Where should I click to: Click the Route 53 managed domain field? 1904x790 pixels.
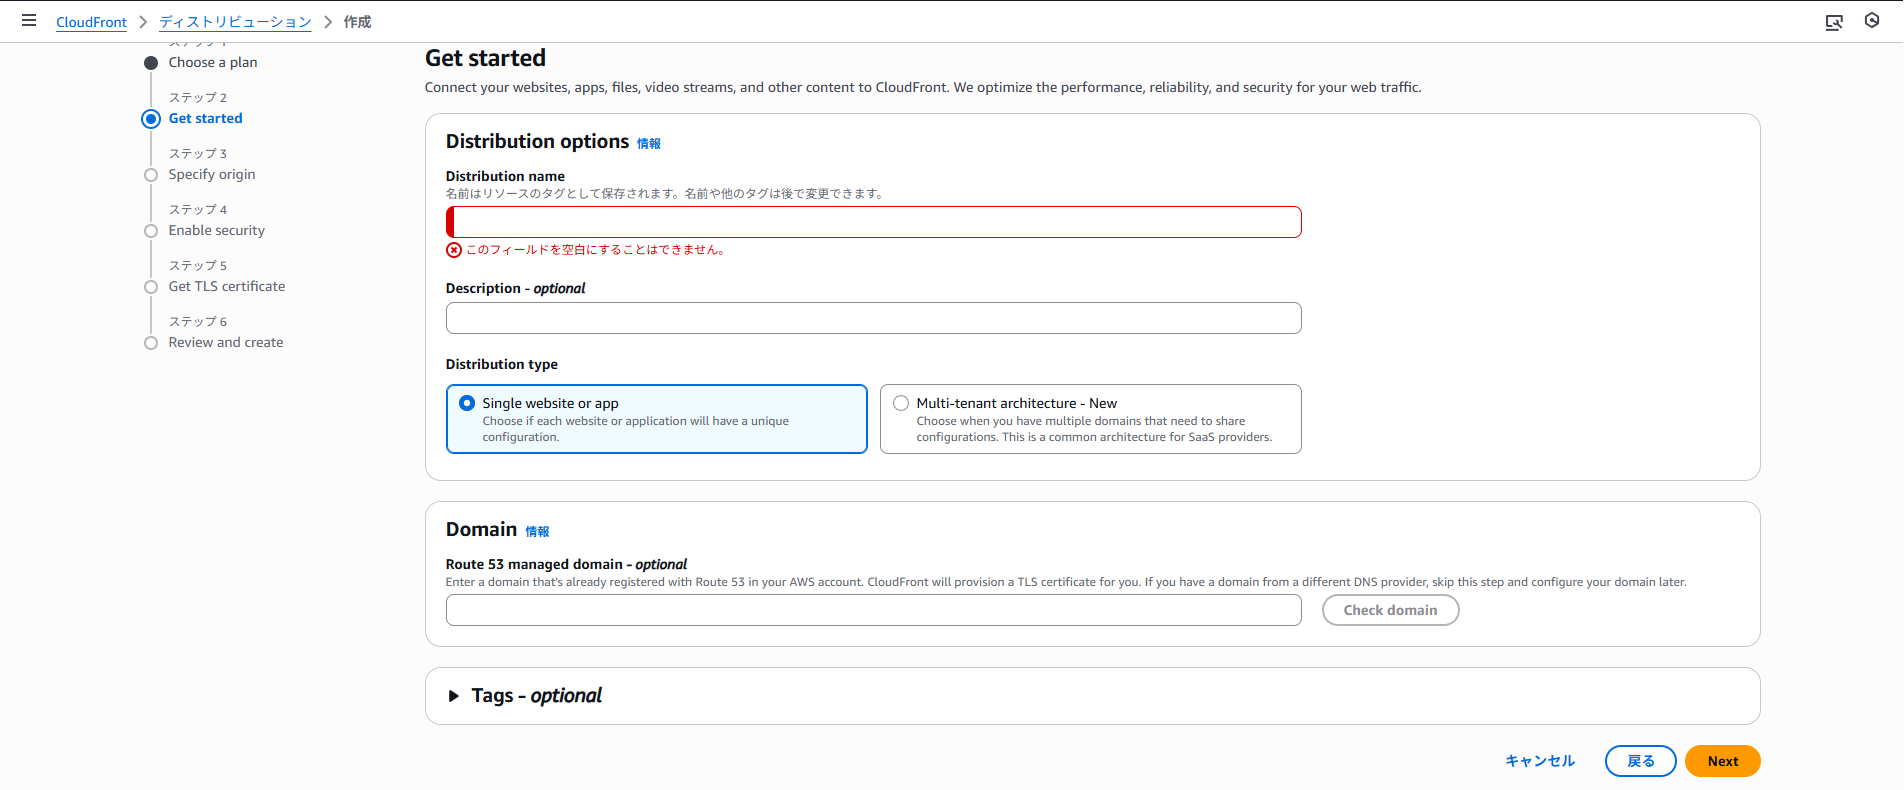click(x=874, y=610)
